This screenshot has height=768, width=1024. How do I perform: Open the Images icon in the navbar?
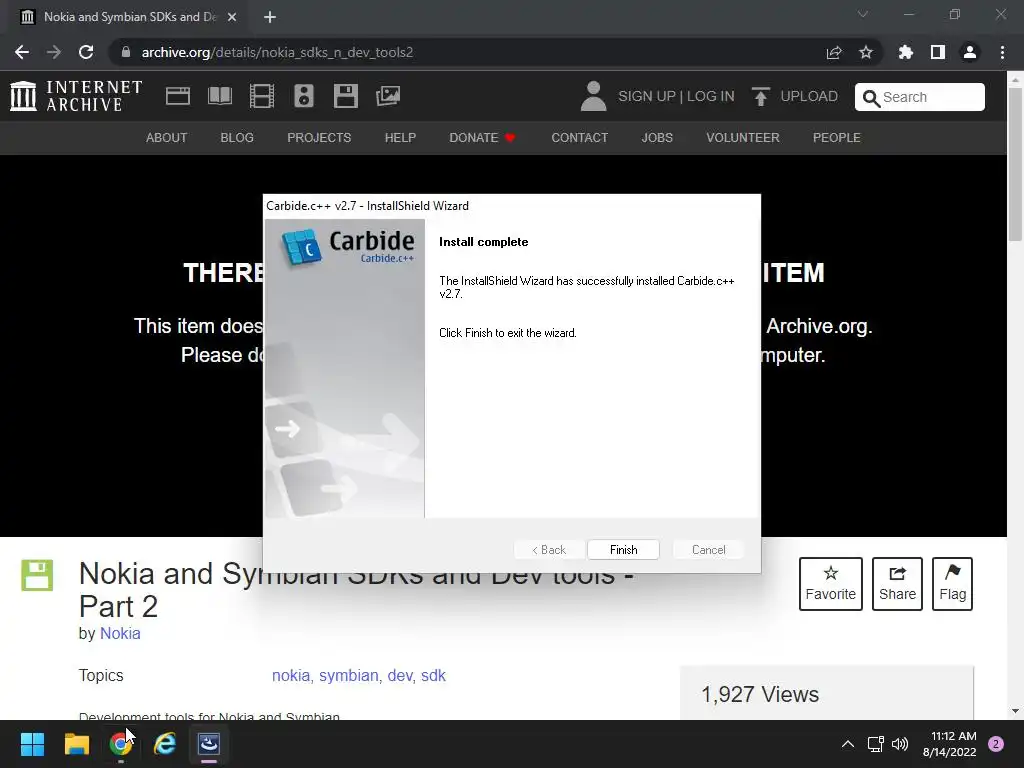point(387,96)
